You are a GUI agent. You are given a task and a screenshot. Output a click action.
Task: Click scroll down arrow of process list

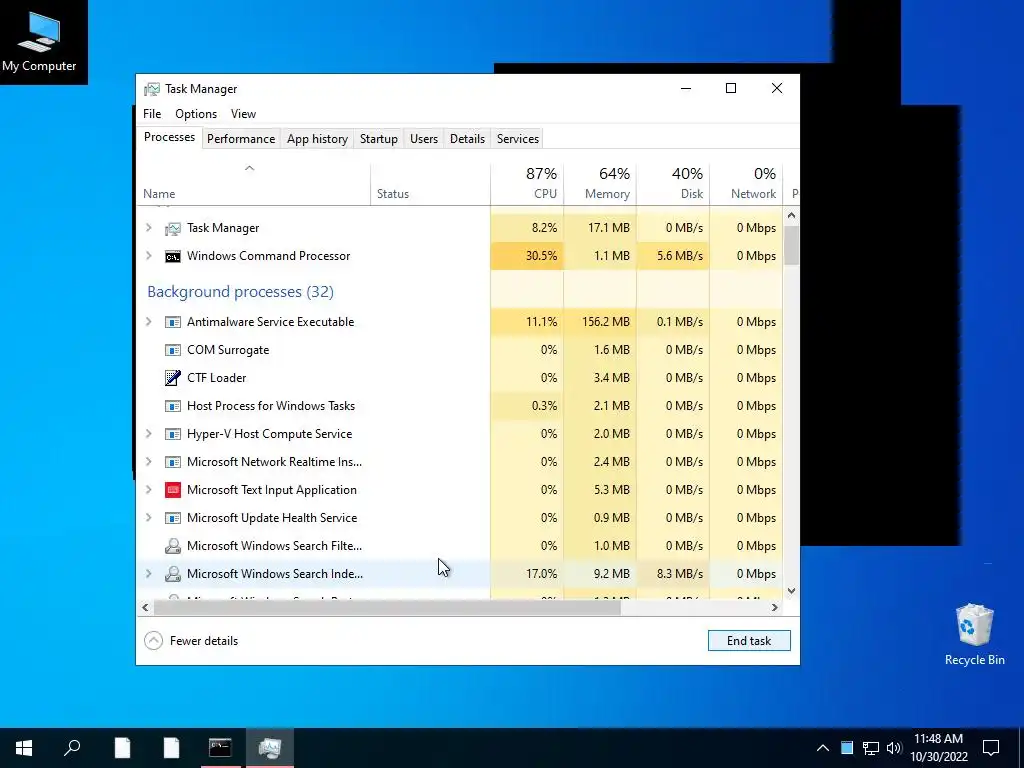(x=792, y=591)
